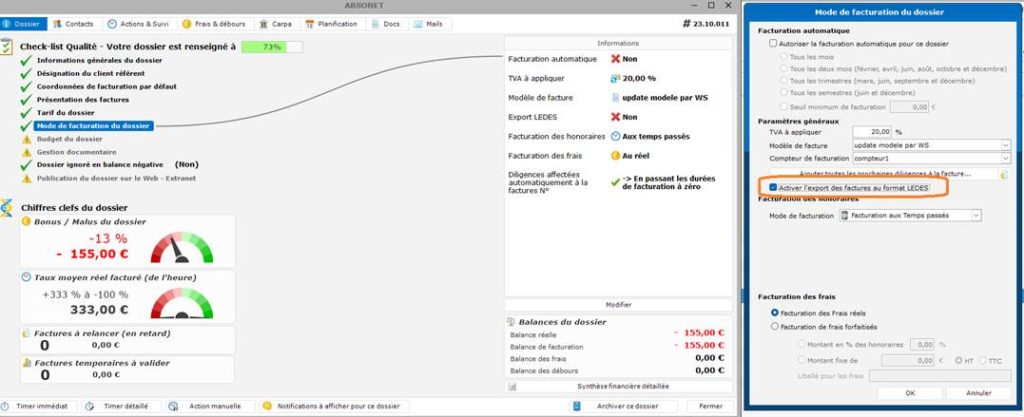
Task: Switch to the Frais & débours tab
Action: pyautogui.click(x=211, y=22)
